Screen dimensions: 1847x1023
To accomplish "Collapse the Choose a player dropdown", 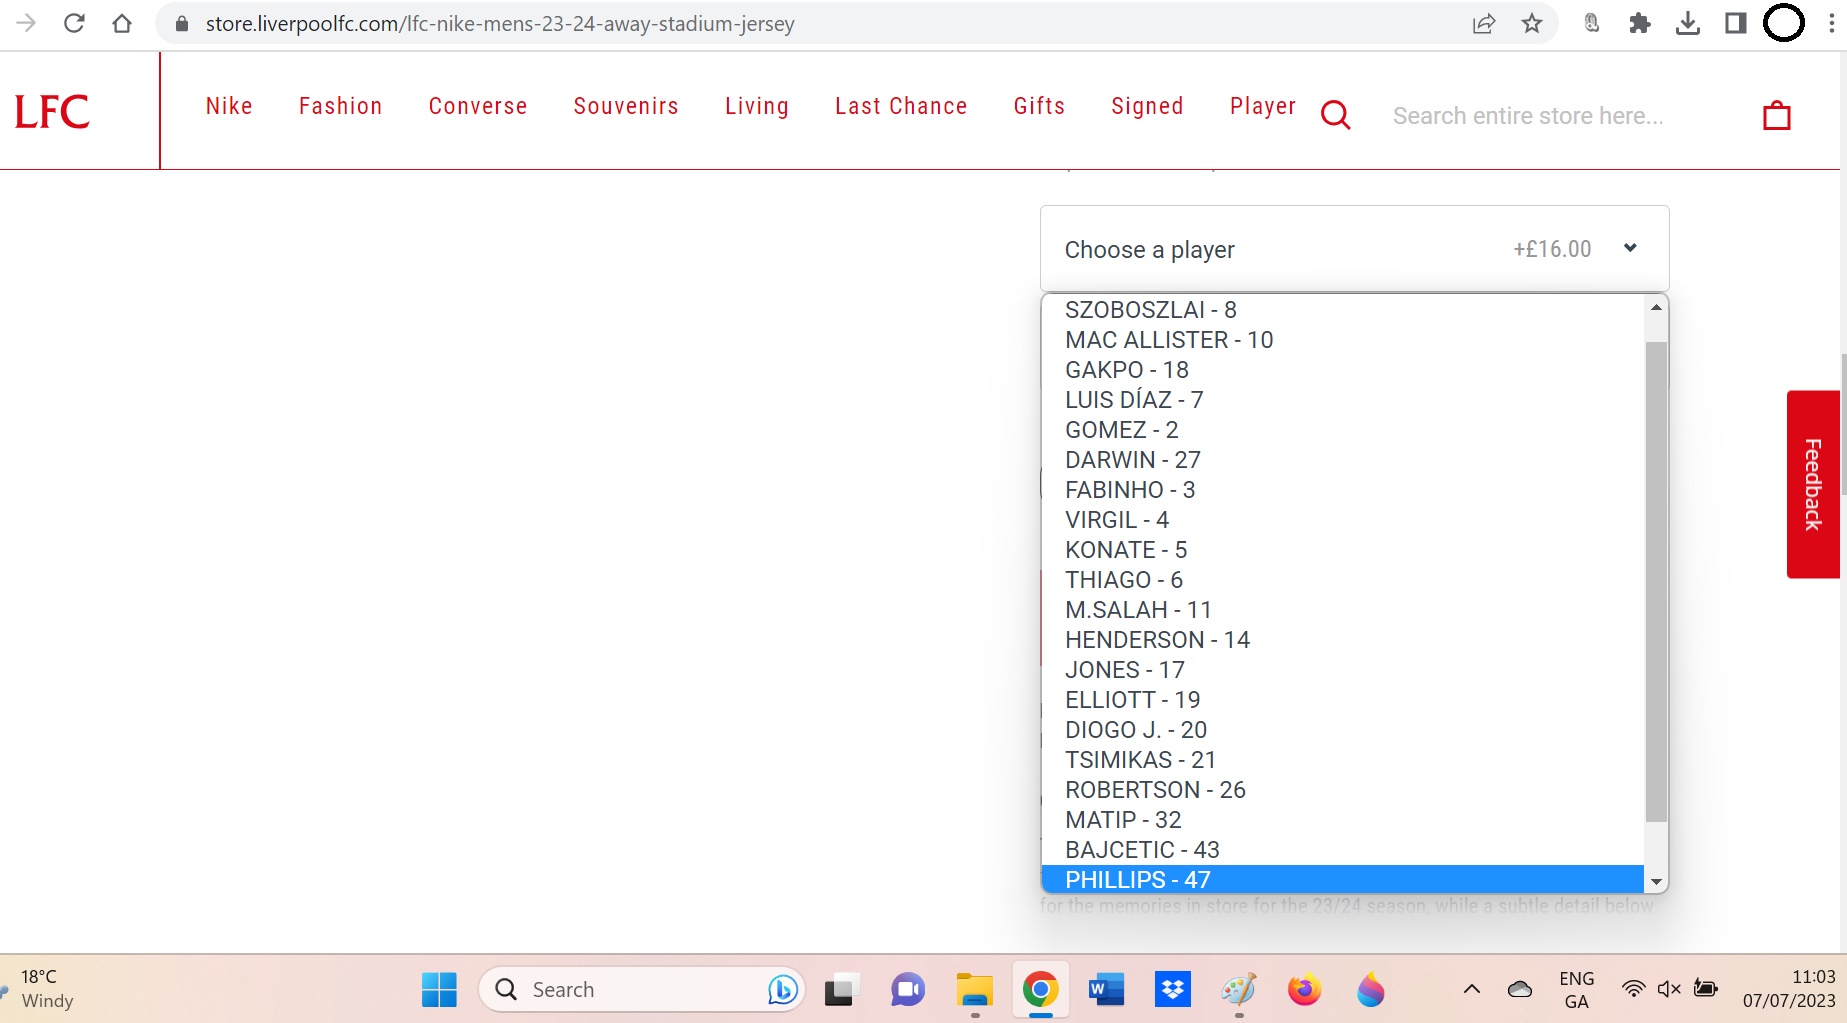I will click(1355, 249).
